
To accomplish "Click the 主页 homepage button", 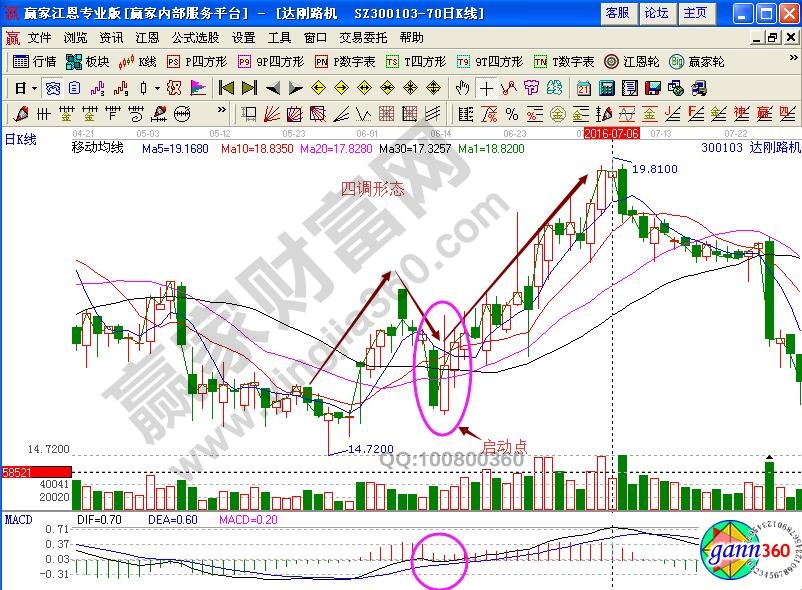I will click(x=695, y=13).
